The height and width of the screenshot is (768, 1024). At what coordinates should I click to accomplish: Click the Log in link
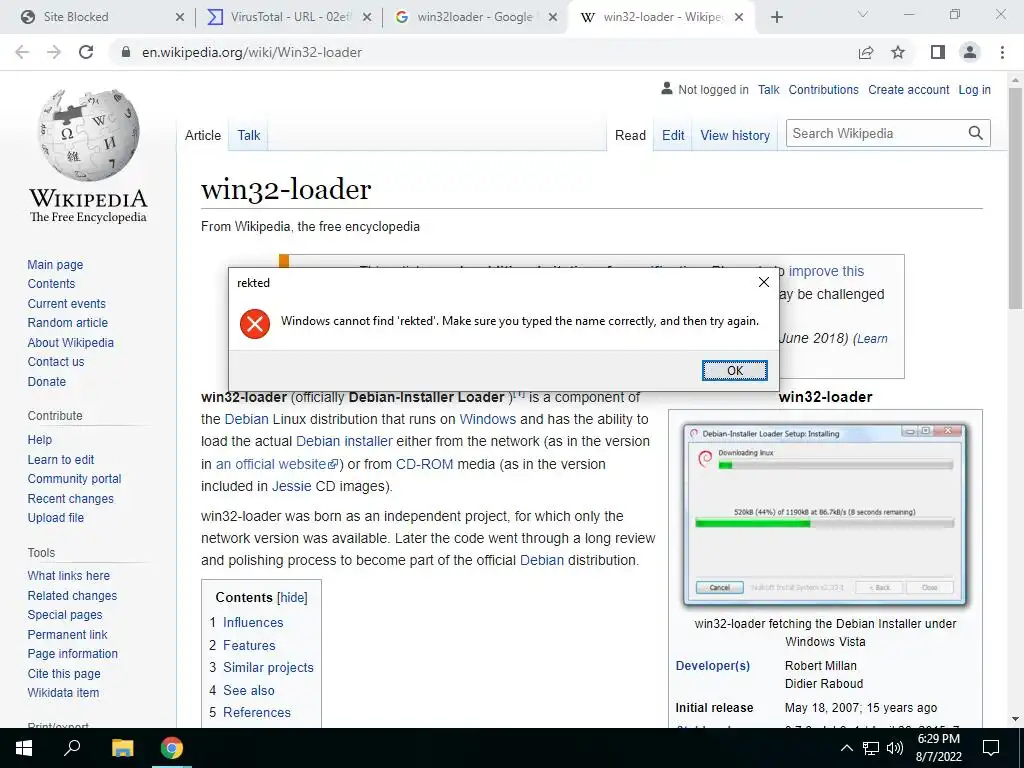pos(974,89)
